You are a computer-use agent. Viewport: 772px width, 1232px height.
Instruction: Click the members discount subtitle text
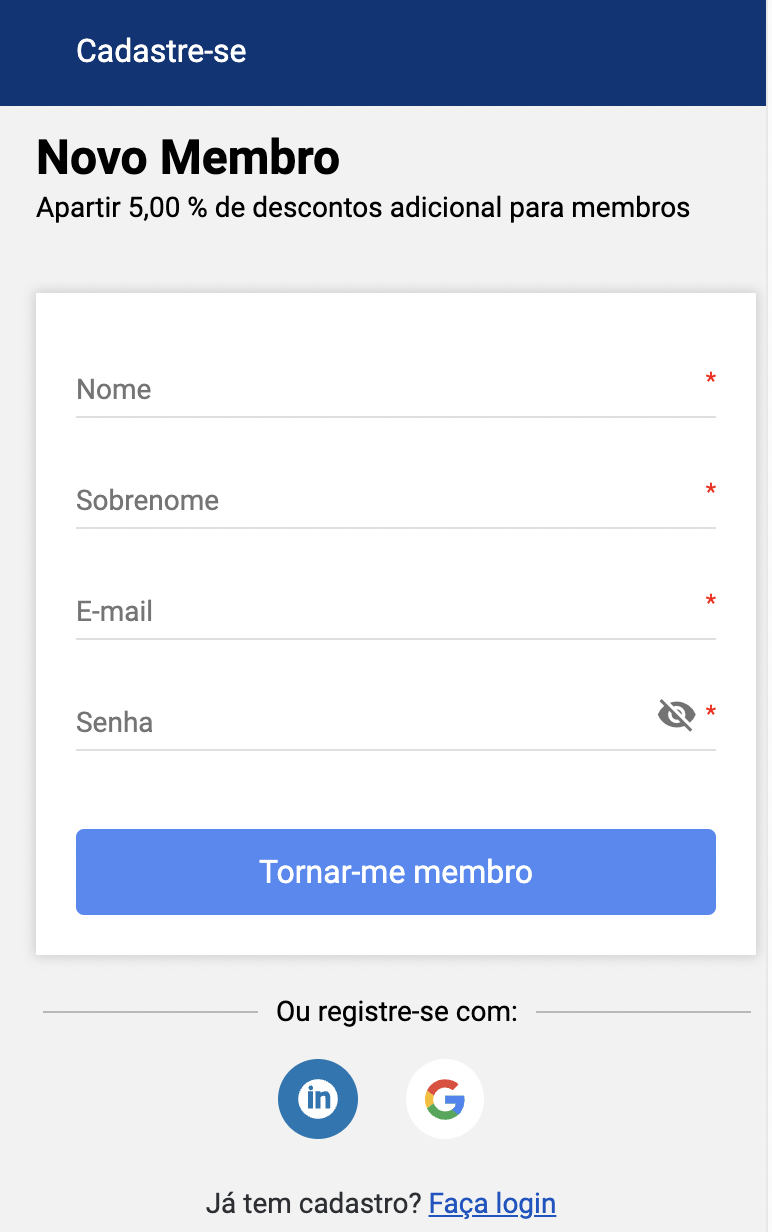pyautogui.click(x=363, y=208)
